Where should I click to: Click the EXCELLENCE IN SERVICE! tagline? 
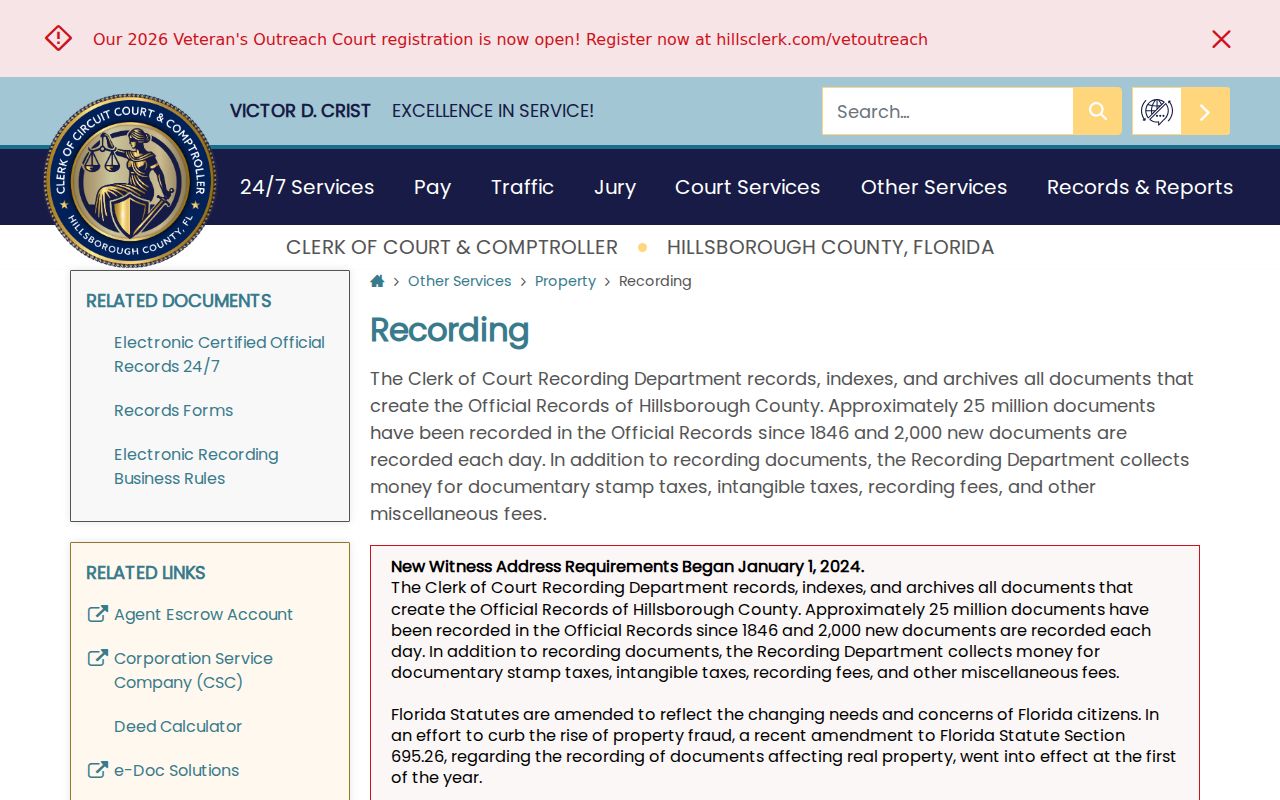[x=493, y=111]
